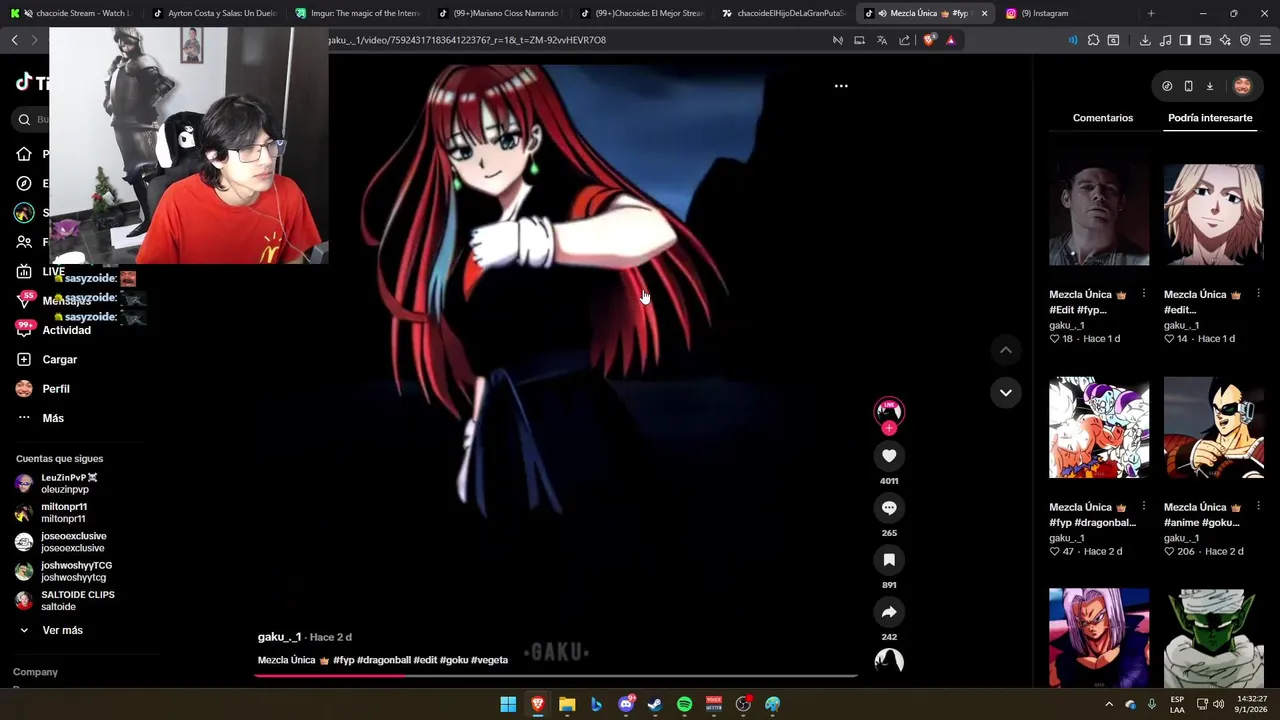This screenshot has width=1280, height=720.
Task: Open browser extensions puzzle icon
Action: click(1093, 40)
